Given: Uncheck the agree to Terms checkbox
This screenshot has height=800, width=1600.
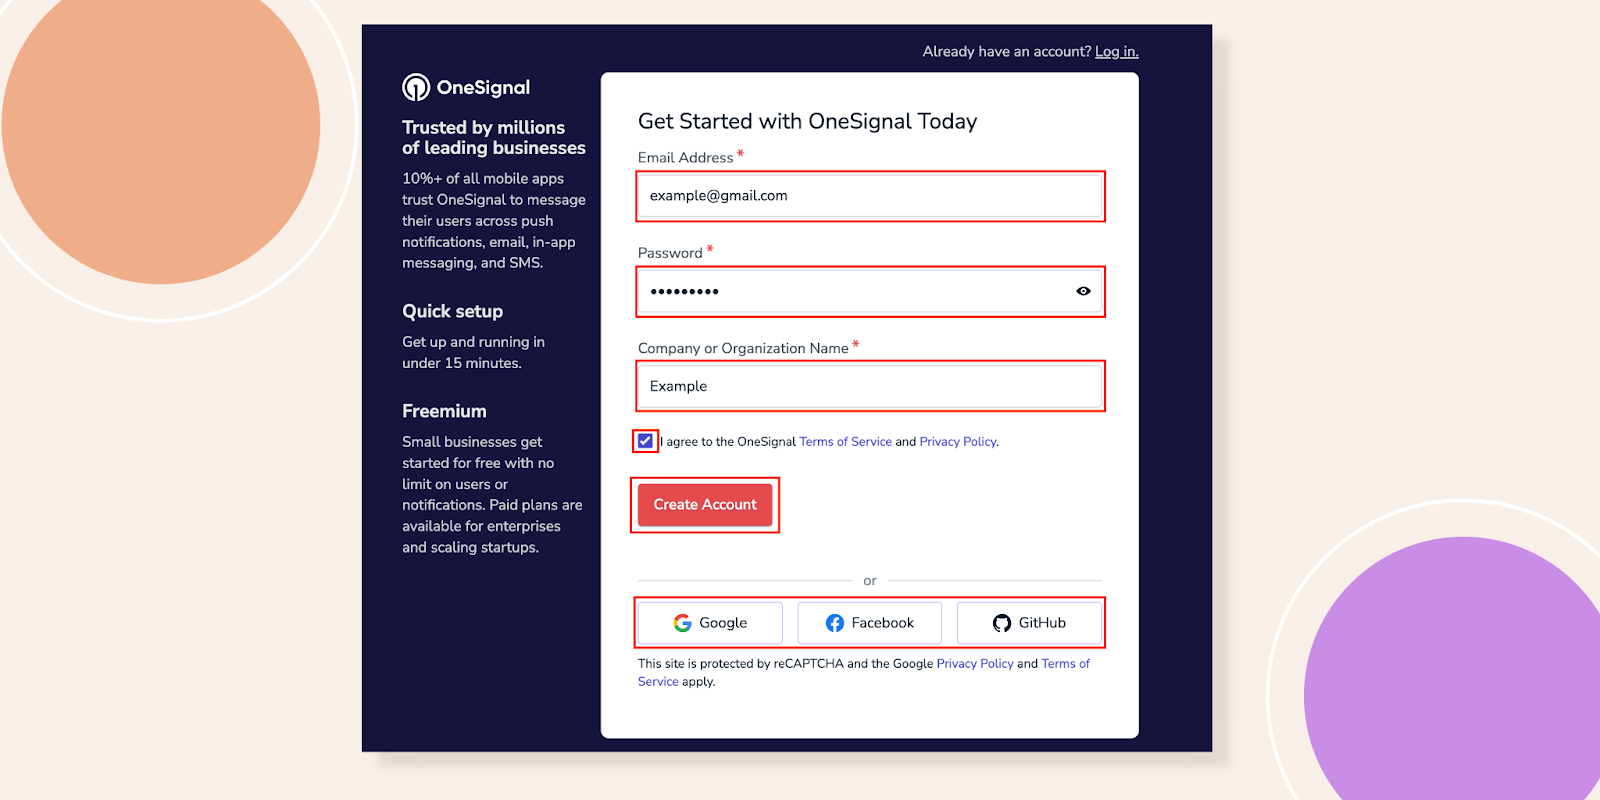Looking at the screenshot, I should pyautogui.click(x=645, y=441).
